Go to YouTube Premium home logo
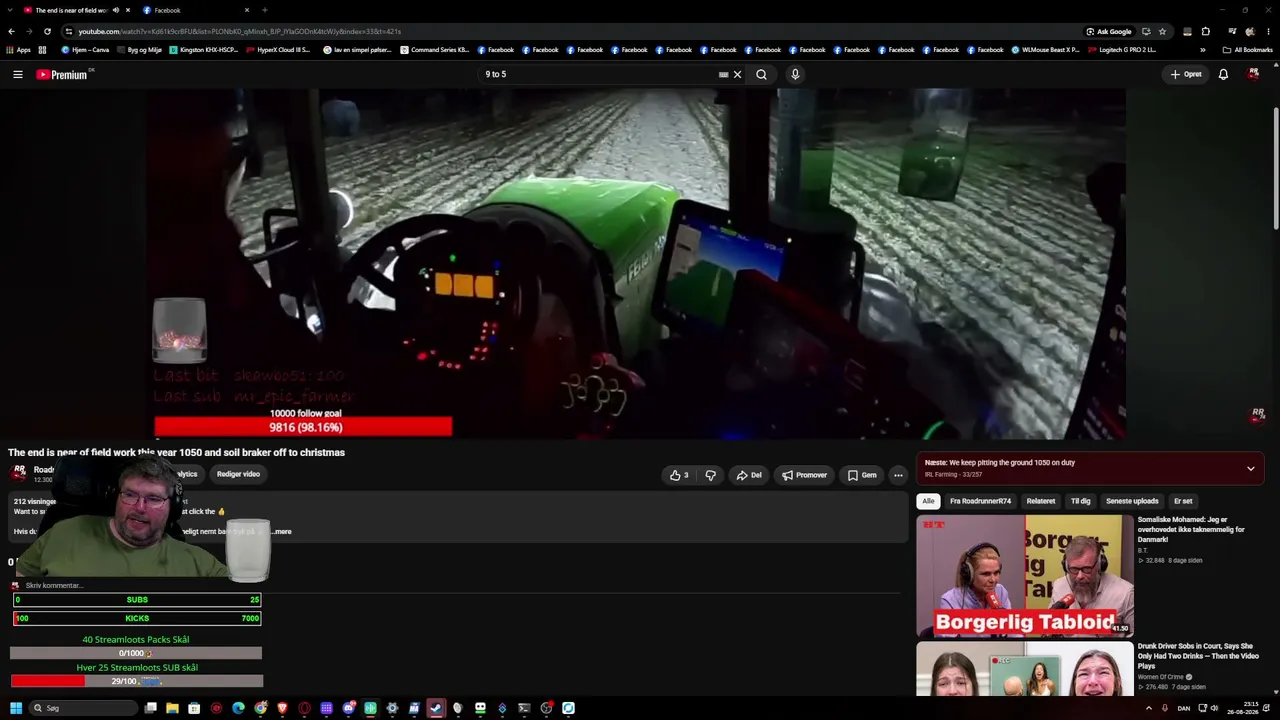 (x=63, y=74)
